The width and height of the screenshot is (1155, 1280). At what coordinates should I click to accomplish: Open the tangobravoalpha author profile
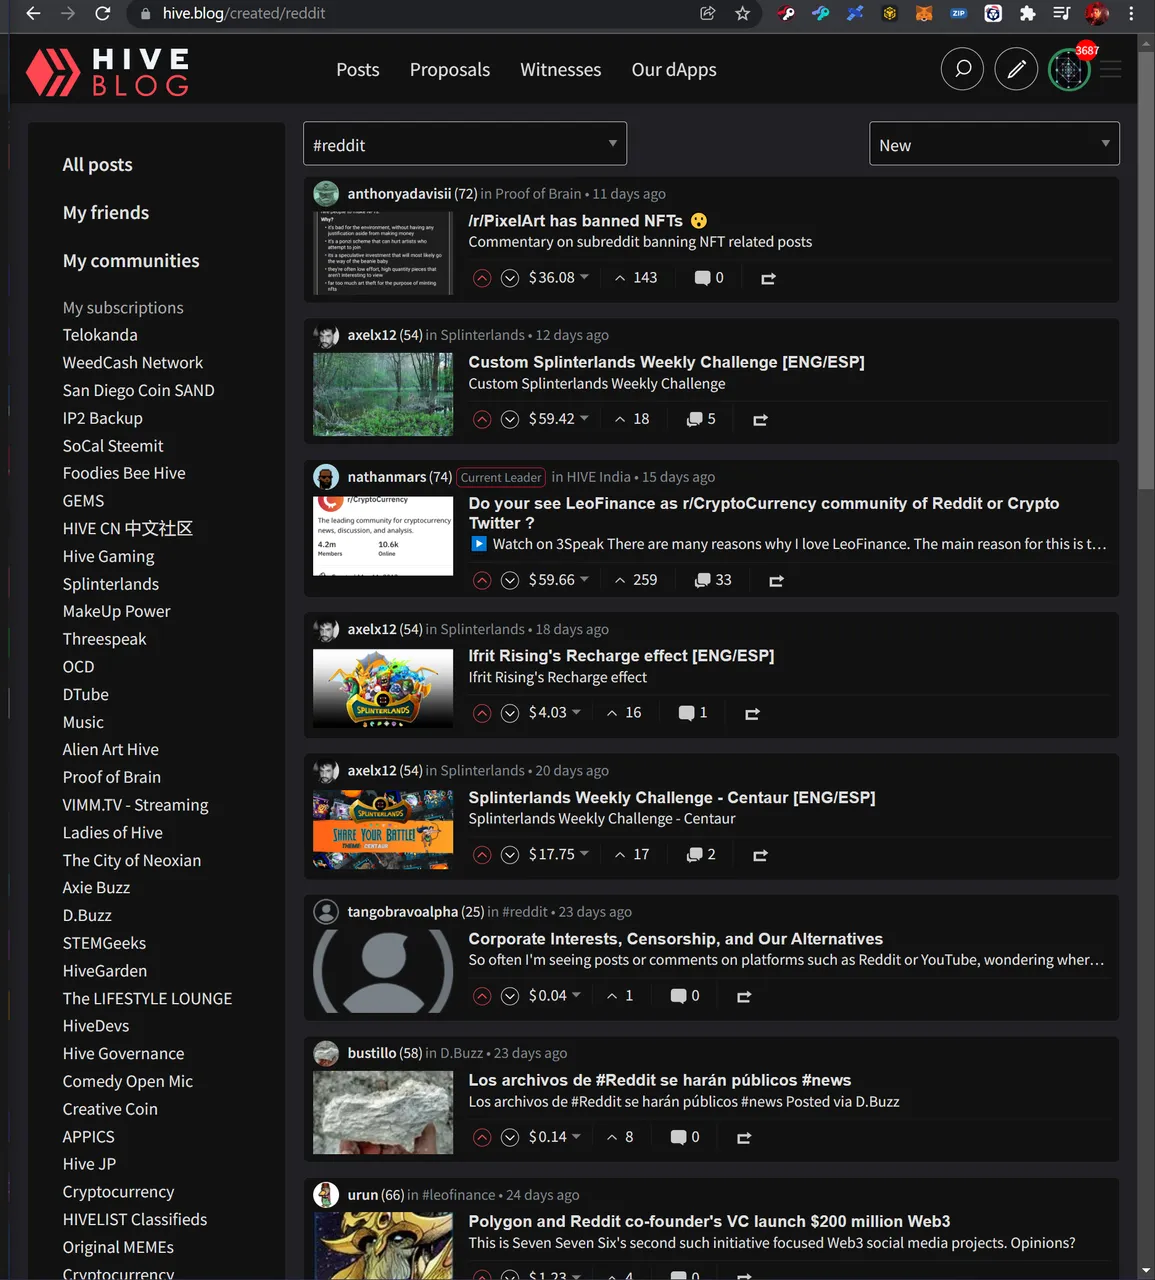(402, 912)
